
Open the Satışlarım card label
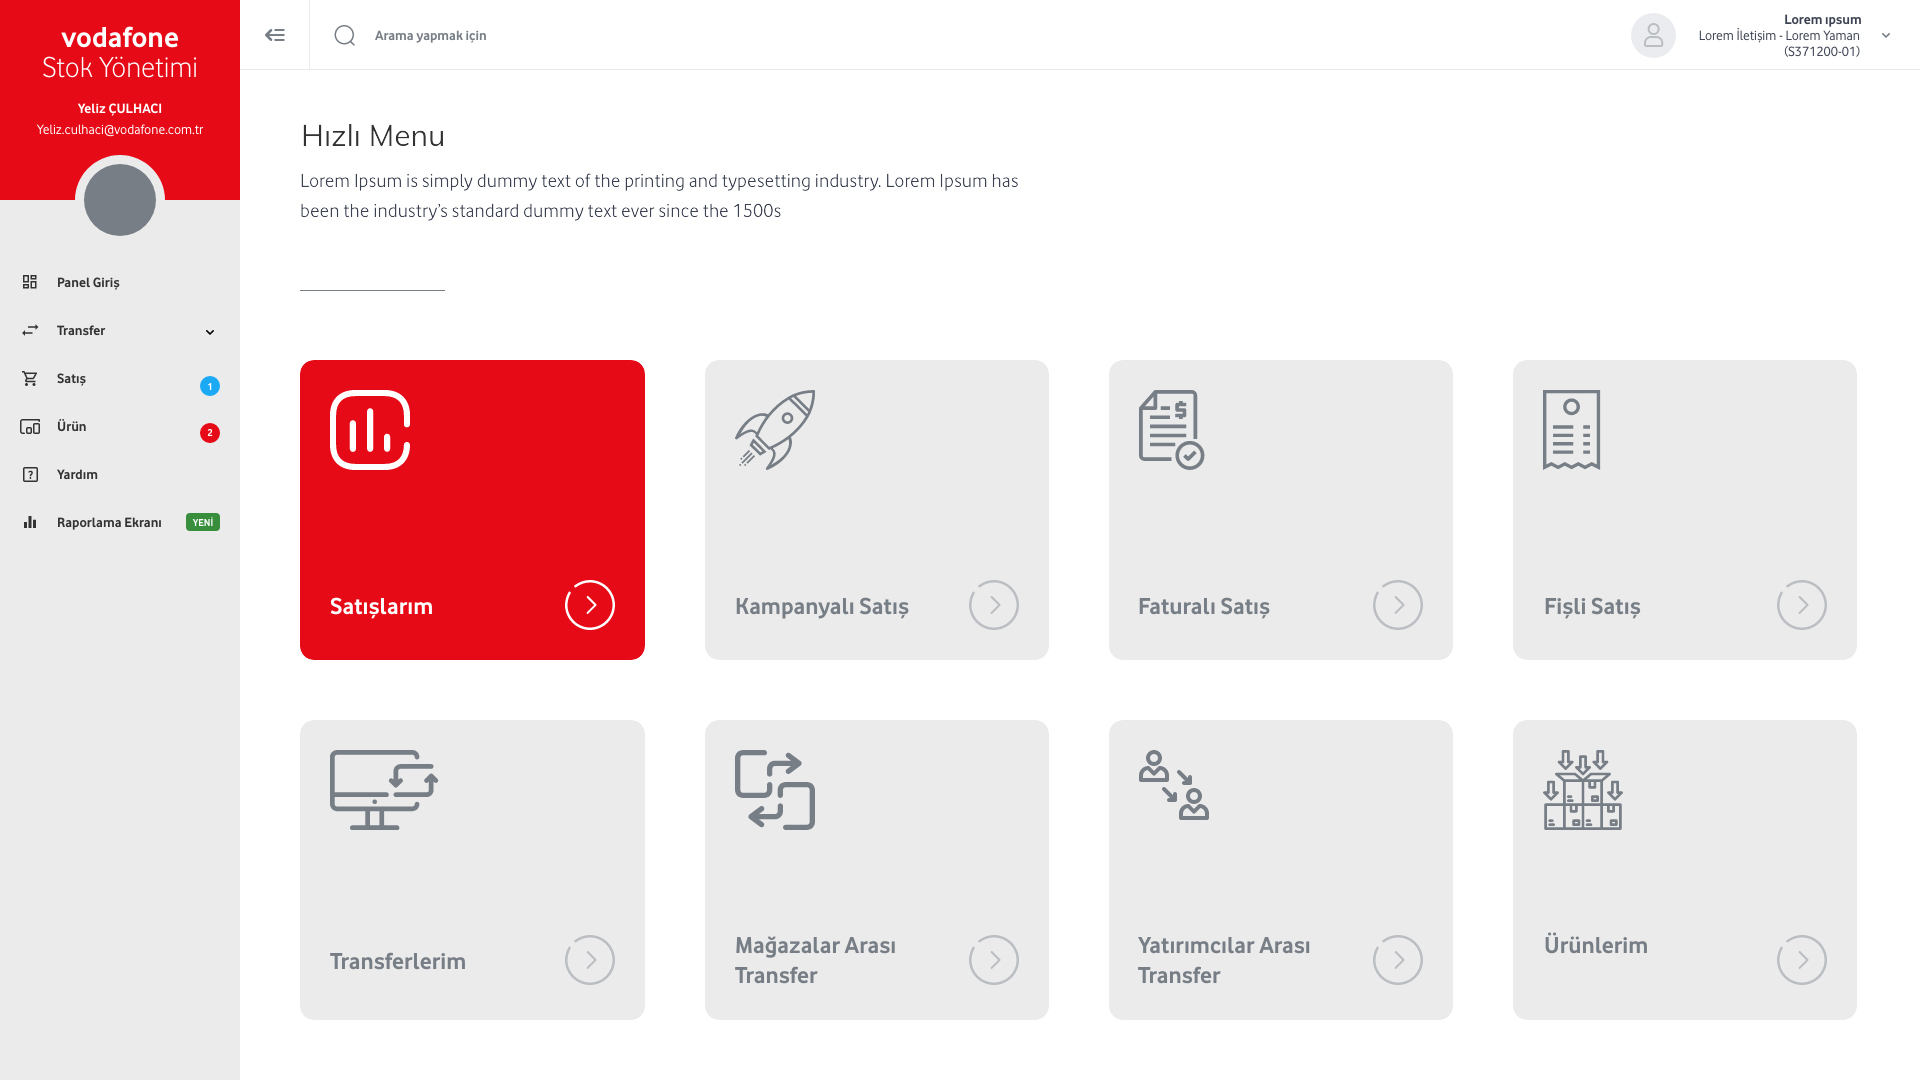pos(381,606)
